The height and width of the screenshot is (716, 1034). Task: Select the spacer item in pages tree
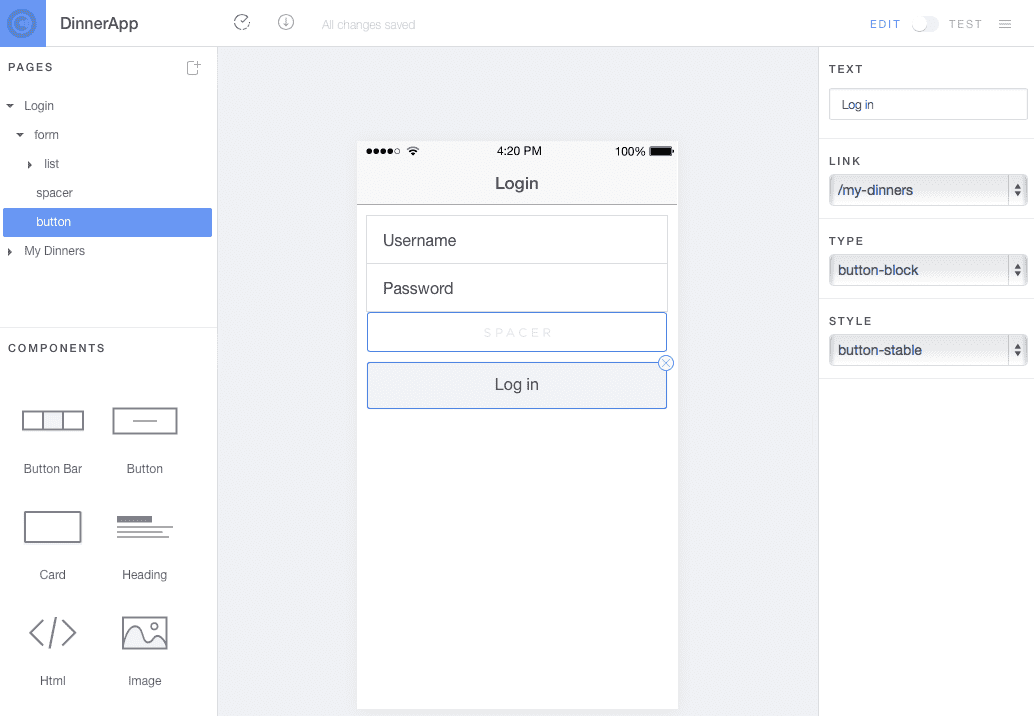pos(54,193)
